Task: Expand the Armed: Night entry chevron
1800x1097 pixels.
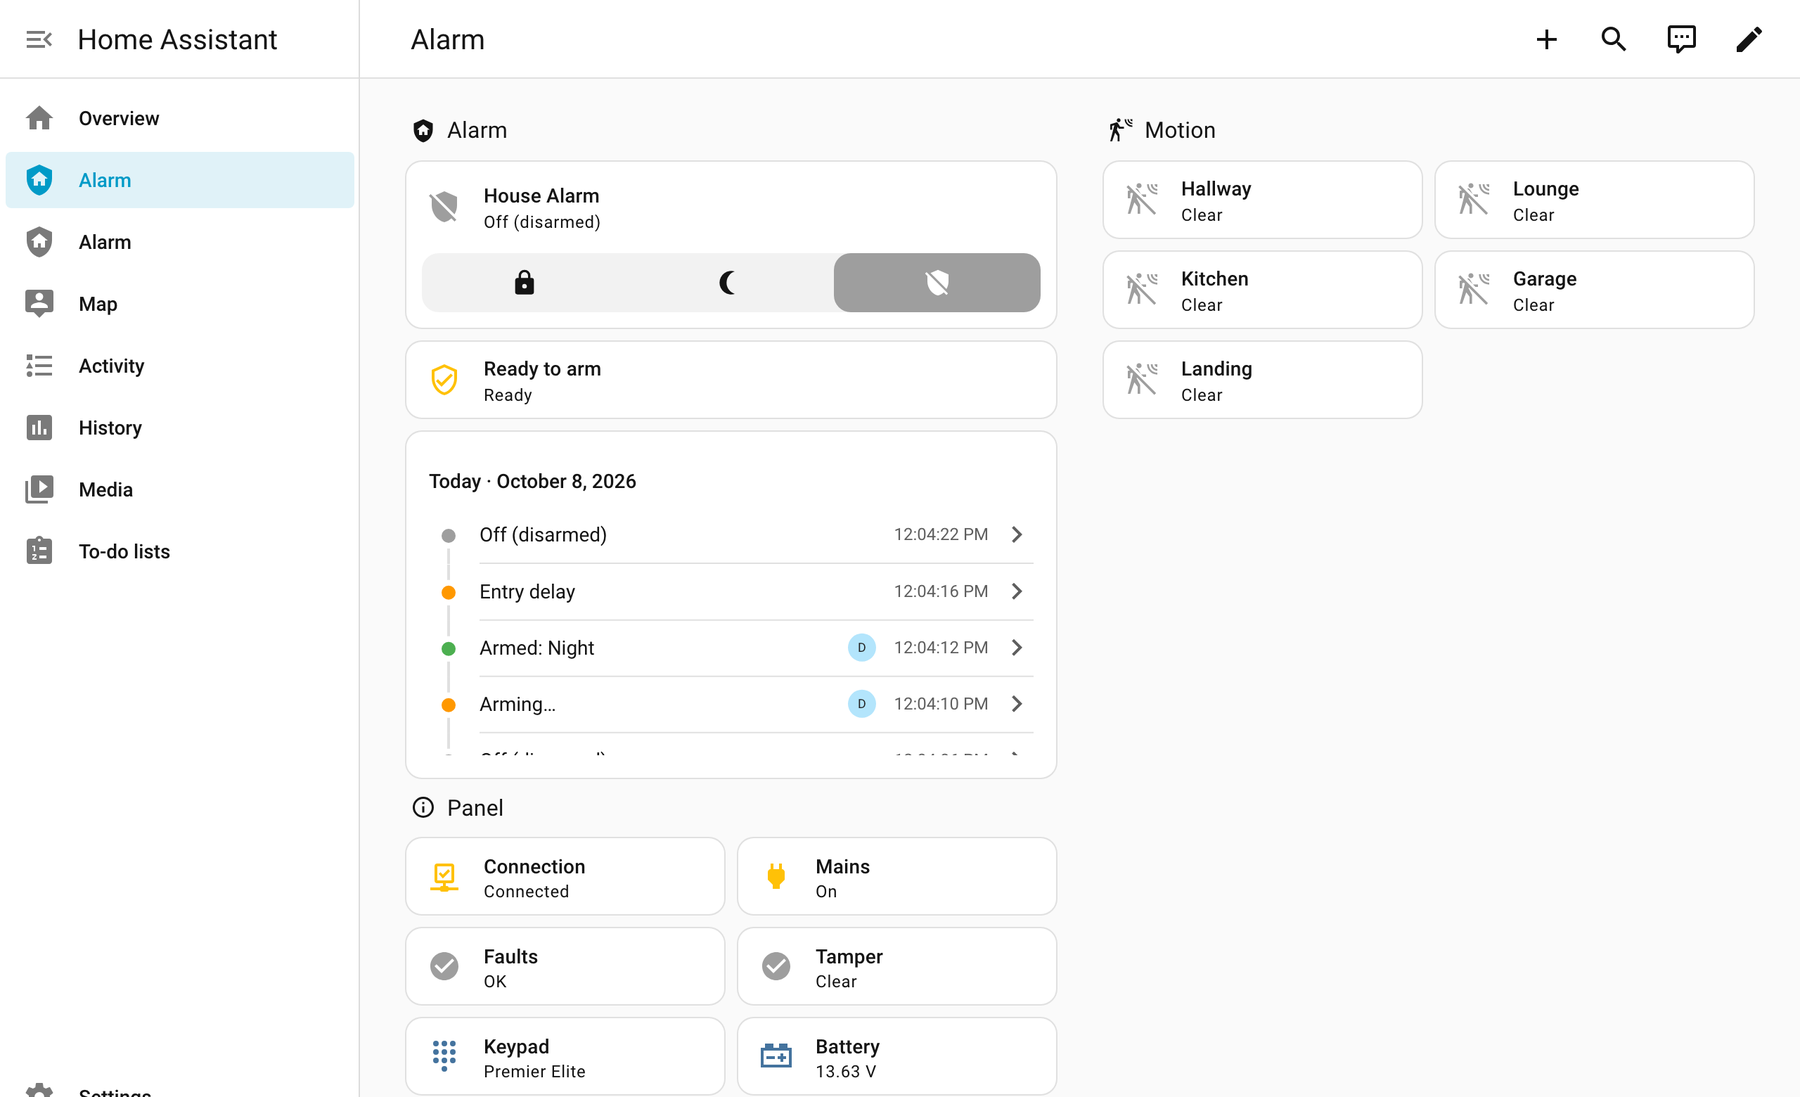Action: pyautogui.click(x=1017, y=648)
